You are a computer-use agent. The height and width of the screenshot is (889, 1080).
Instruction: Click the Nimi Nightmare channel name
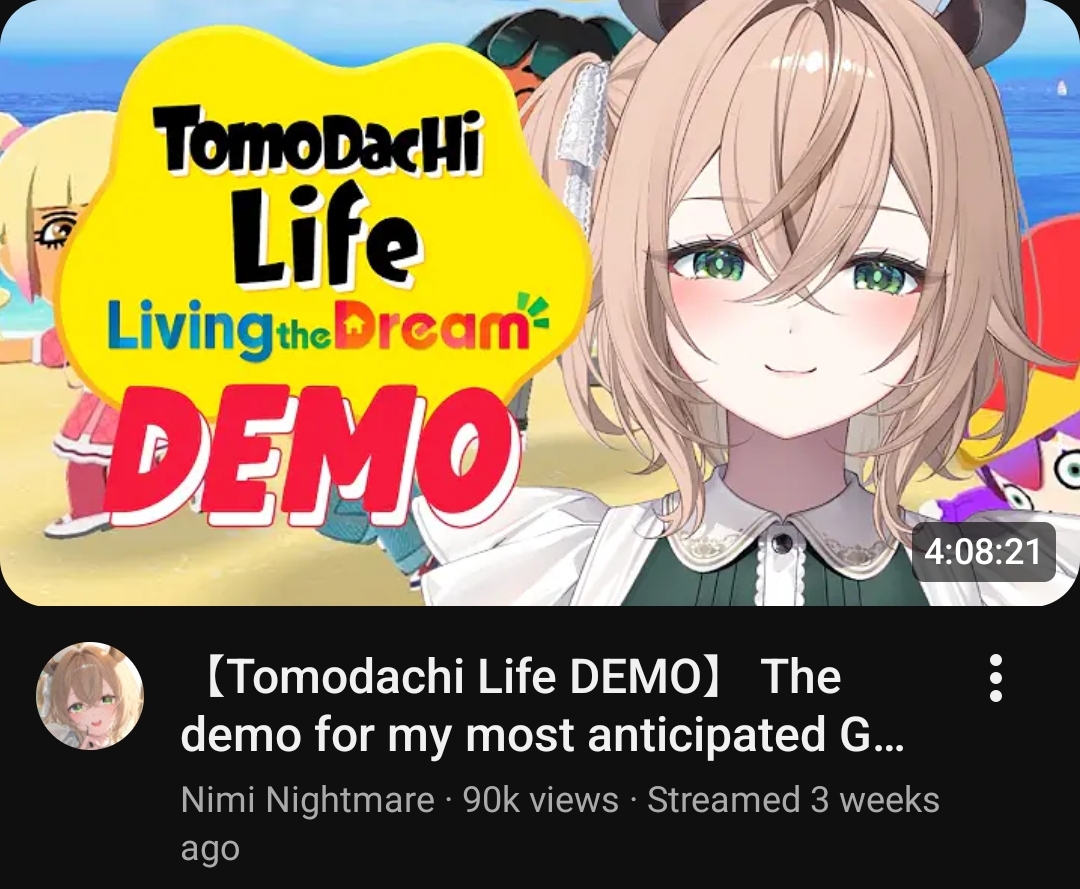307,799
